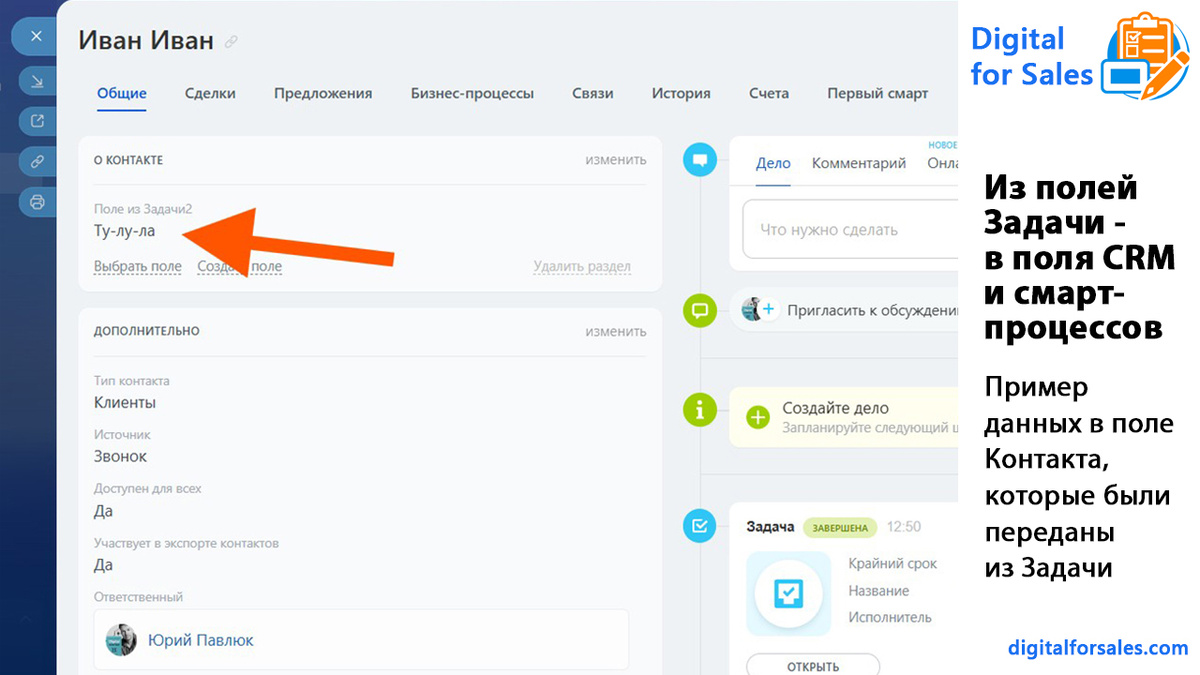Click Да under Участвует в экспорте контактов
Image resolution: width=1200 pixels, height=675 pixels.
[103, 564]
